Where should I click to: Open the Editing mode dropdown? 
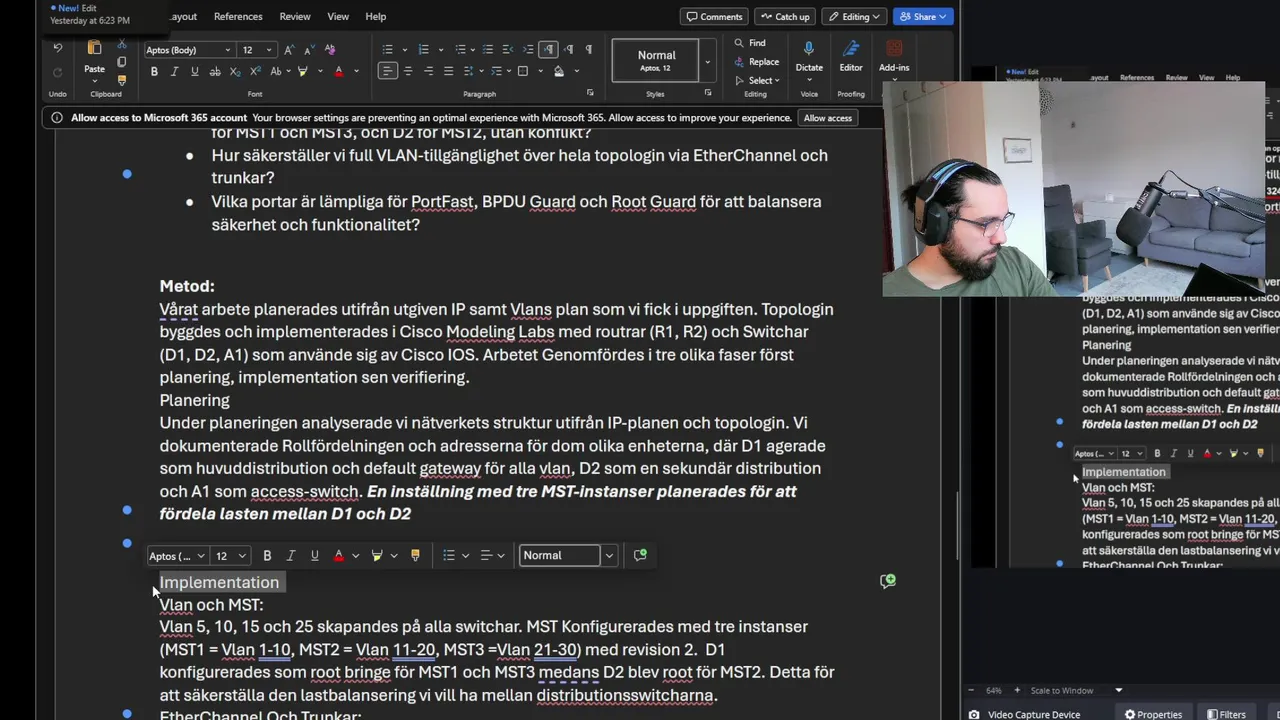(x=854, y=16)
